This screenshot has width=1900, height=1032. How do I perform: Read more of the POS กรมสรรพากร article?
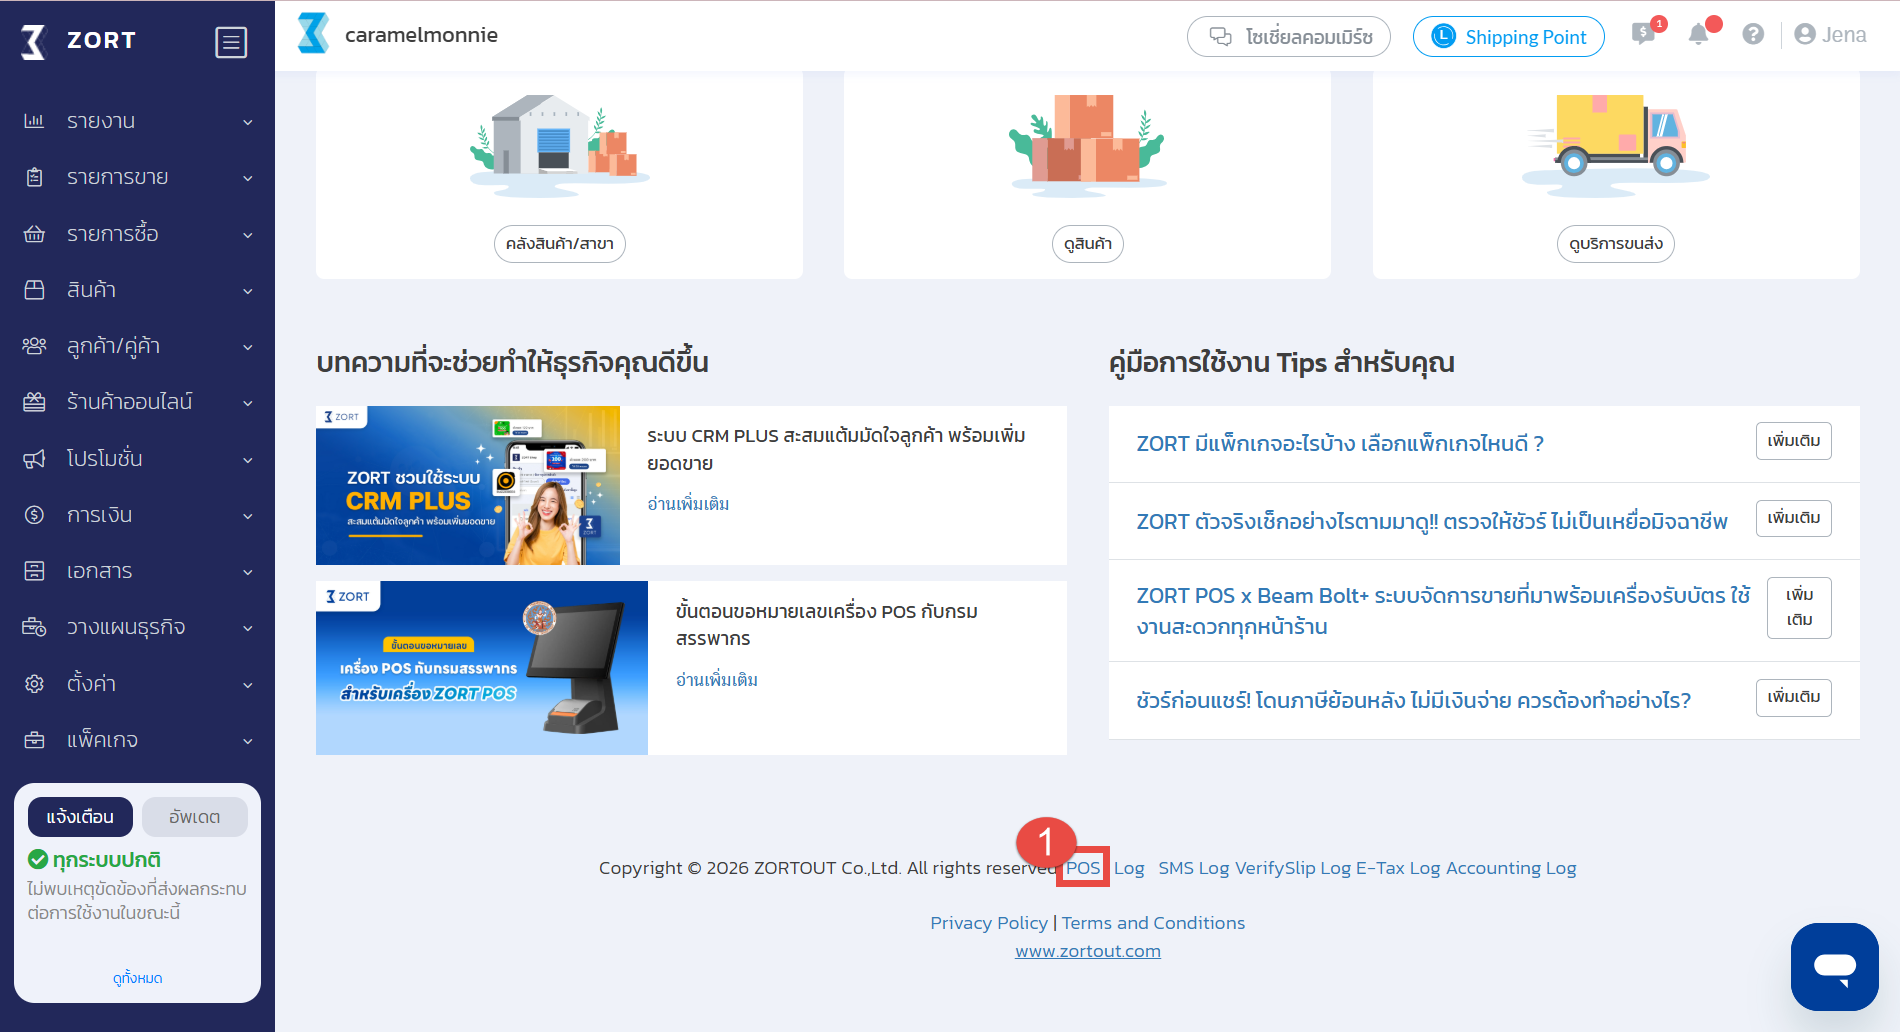(x=717, y=680)
